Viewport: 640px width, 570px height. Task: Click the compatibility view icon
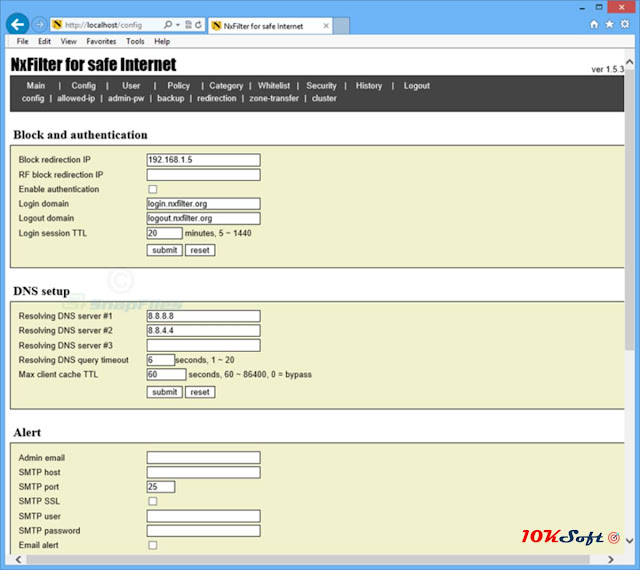coord(188,25)
